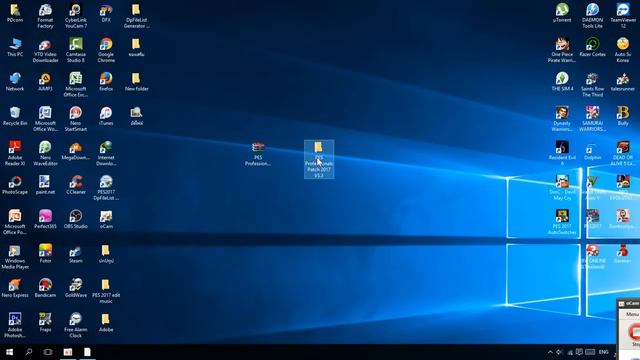Select the Perfect365 icon
The height and width of the screenshot is (360, 640).
coord(45,219)
